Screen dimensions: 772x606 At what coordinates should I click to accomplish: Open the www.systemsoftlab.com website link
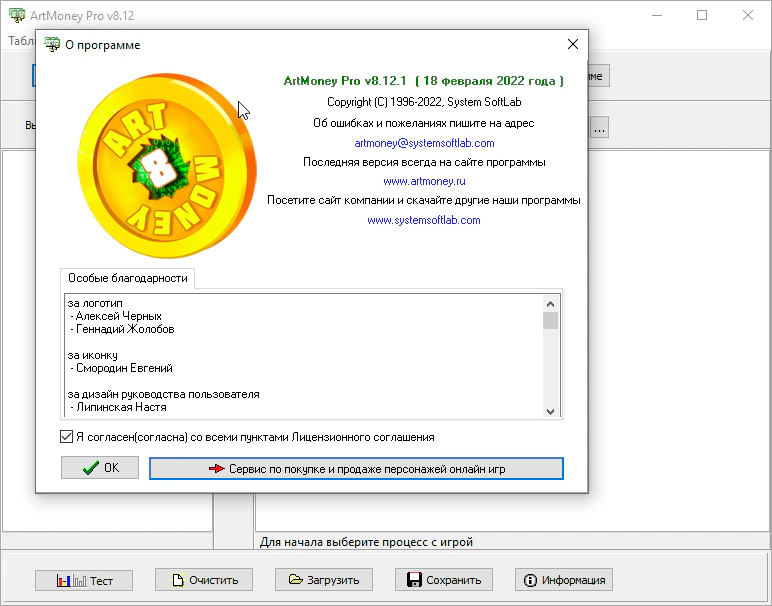424,220
